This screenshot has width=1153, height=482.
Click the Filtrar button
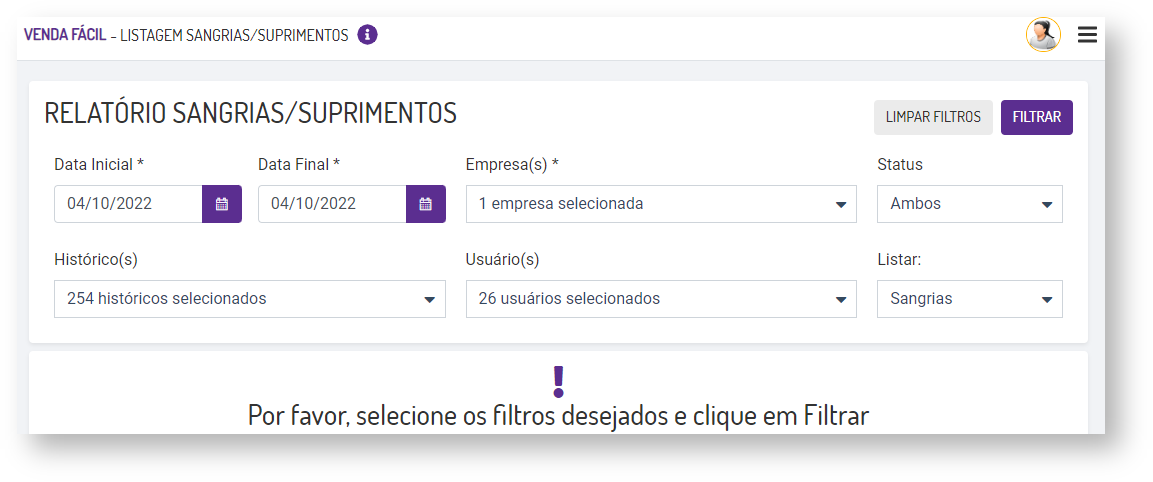tap(1036, 117)
